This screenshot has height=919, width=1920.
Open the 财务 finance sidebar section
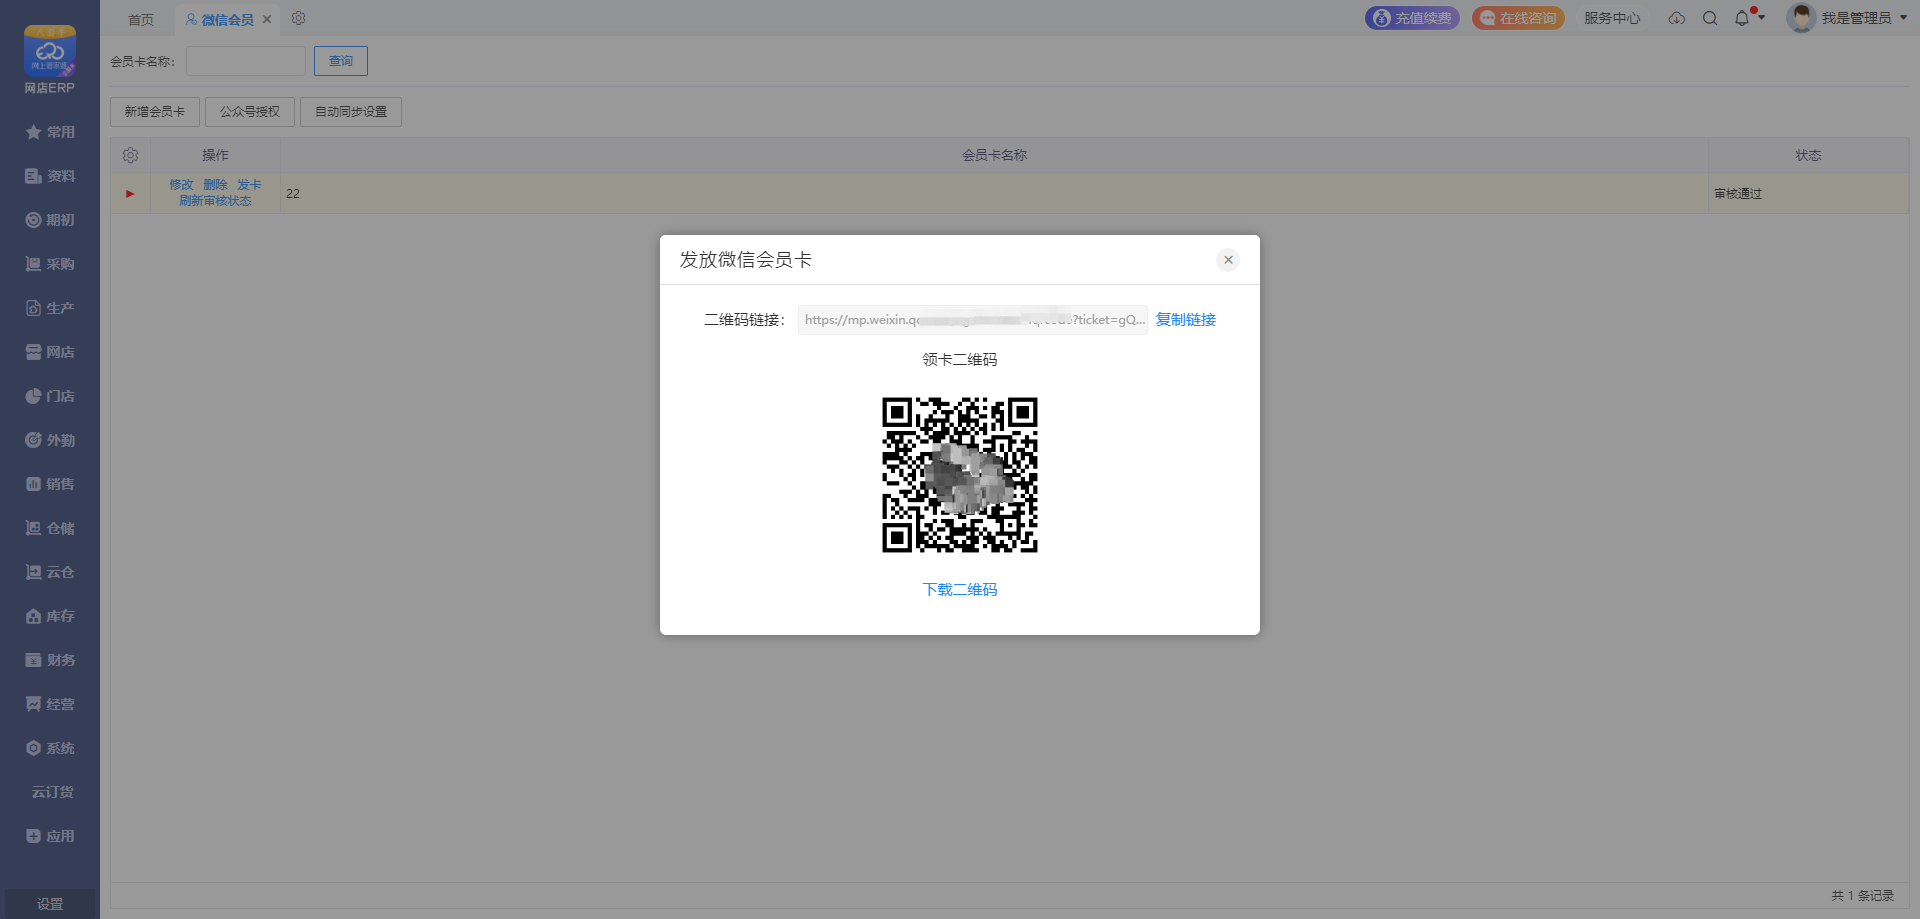tap(50, 660)
